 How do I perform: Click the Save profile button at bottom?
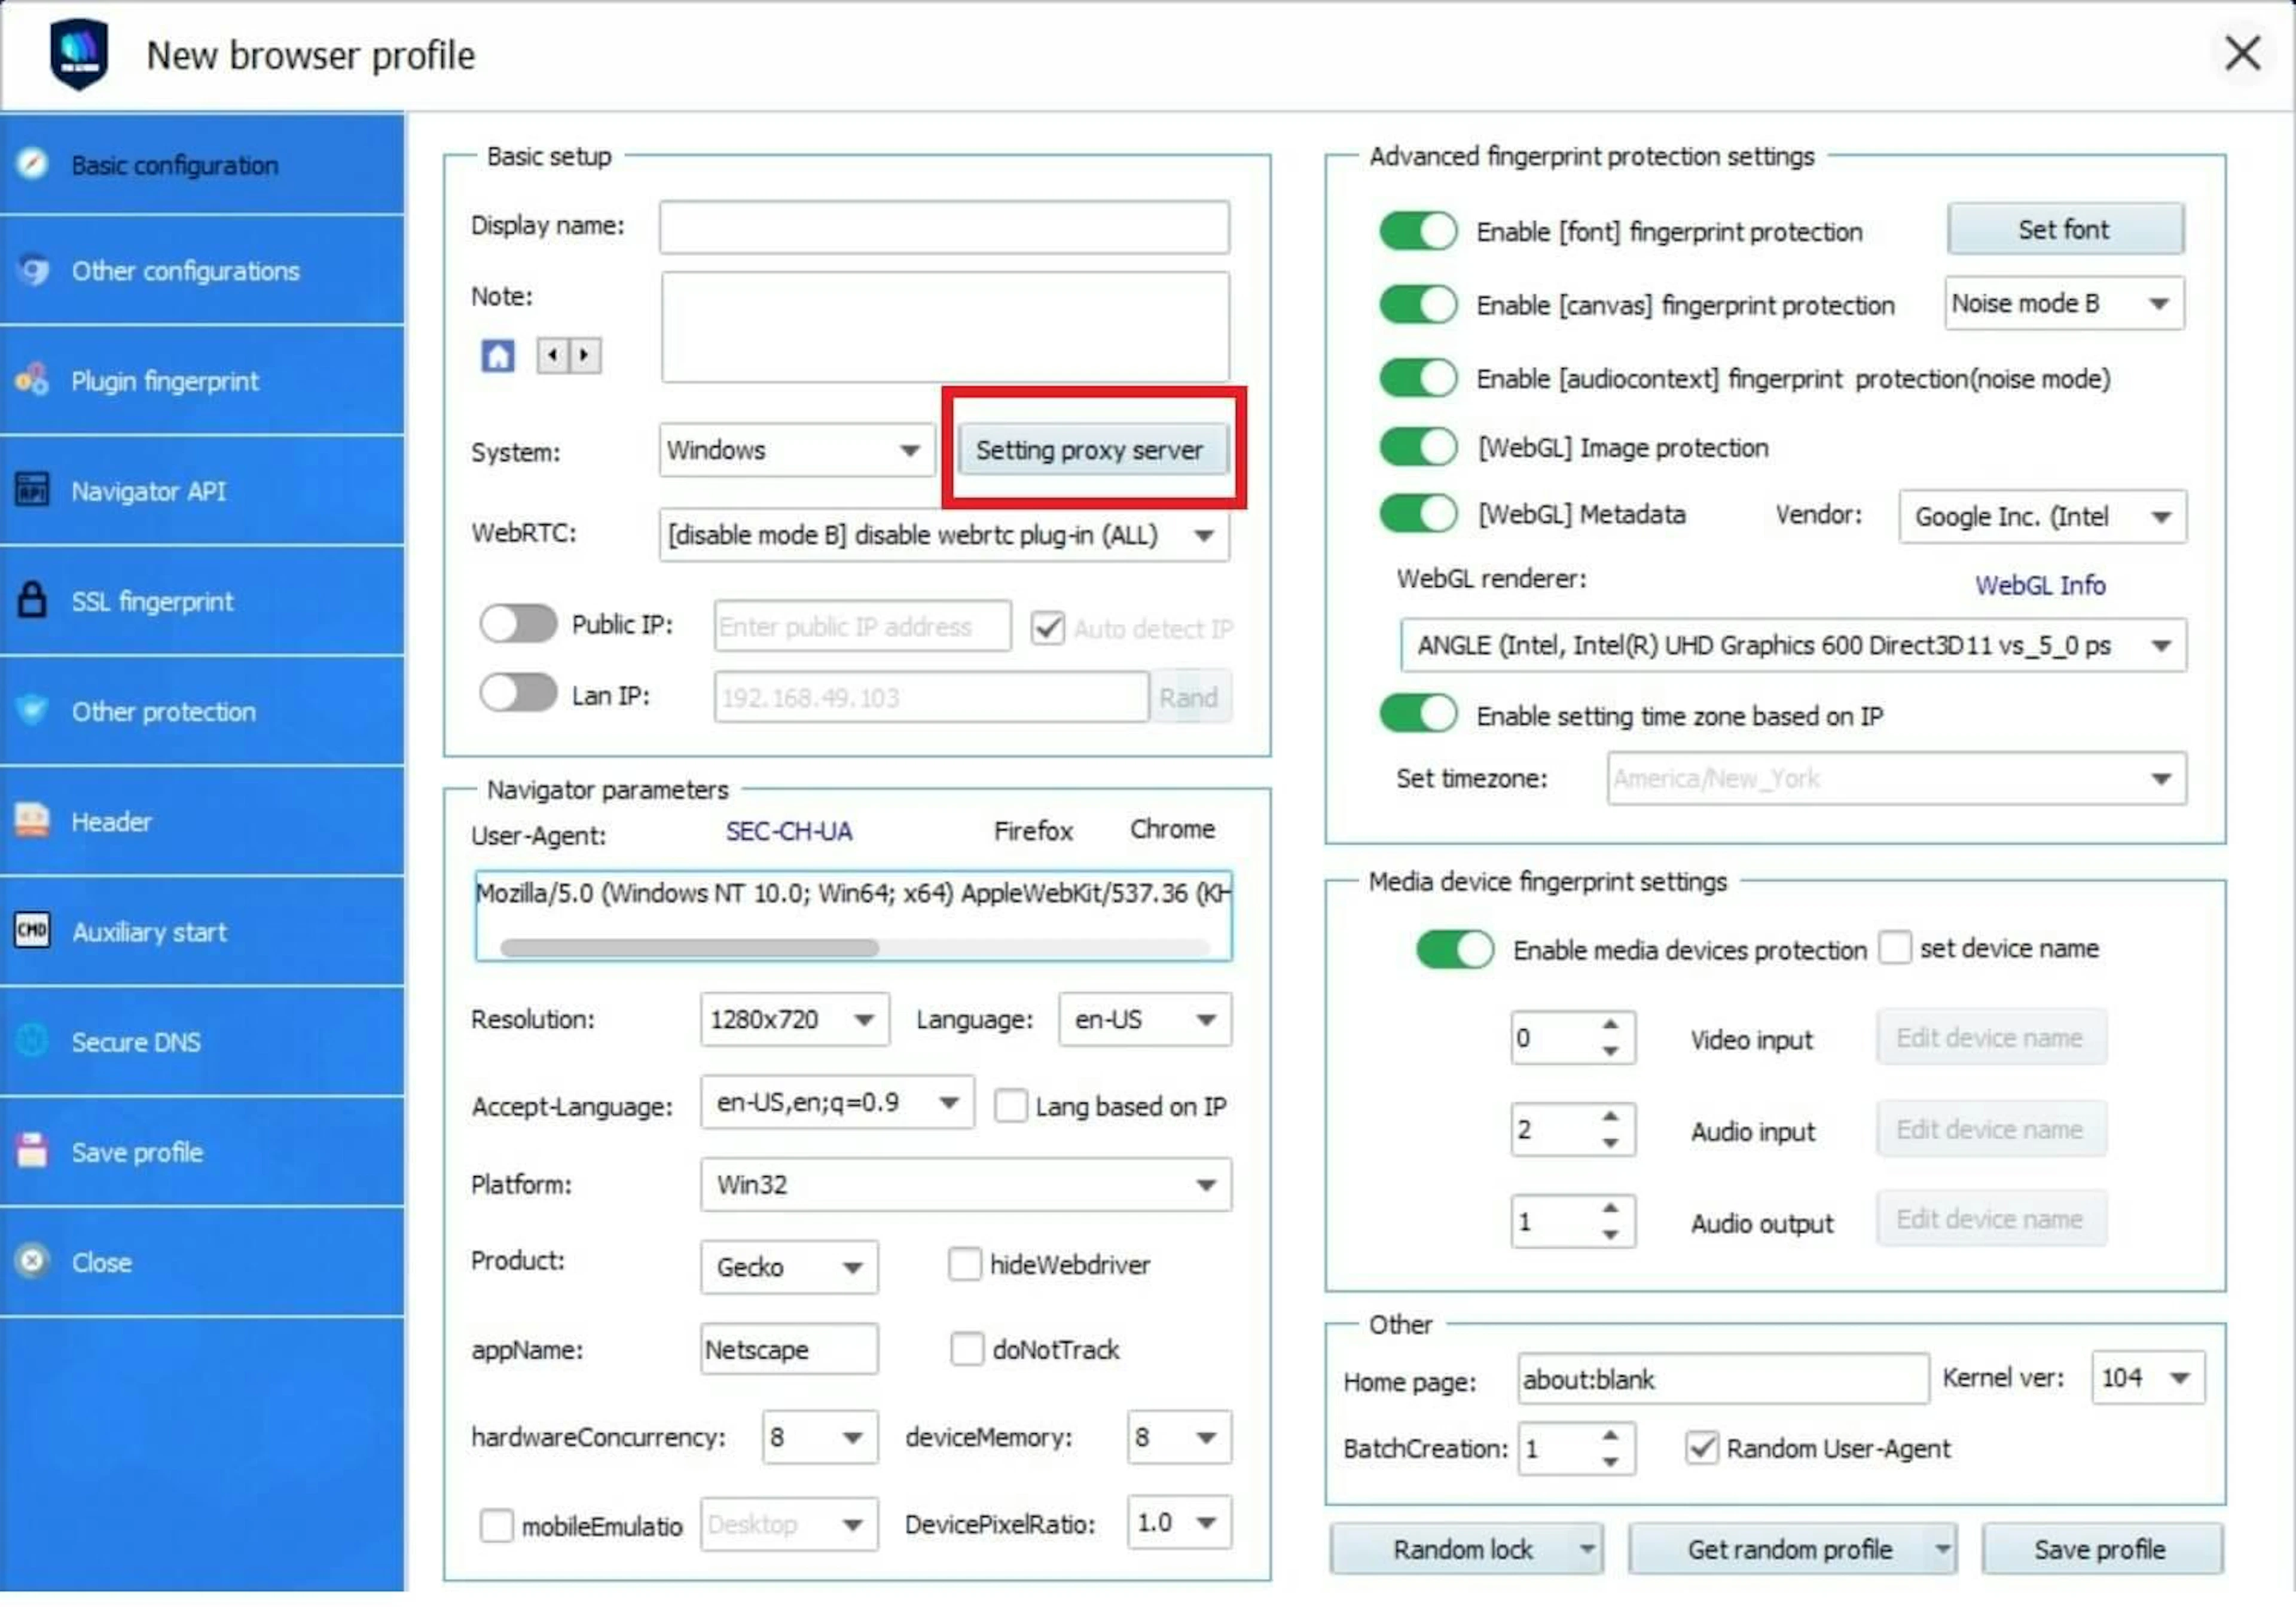2102,1549
